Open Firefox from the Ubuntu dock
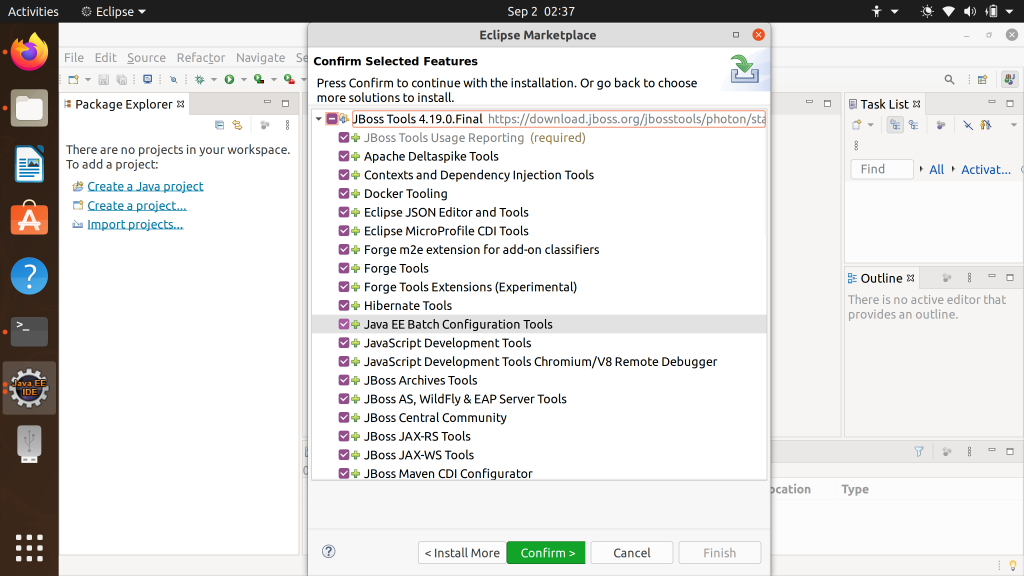This screenshot has height=576, width=1024. (x=29, y=52)
